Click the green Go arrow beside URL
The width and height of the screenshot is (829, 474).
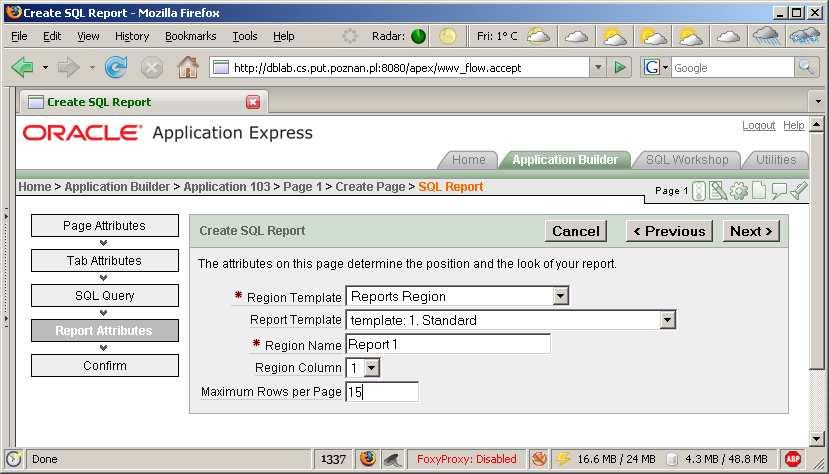tap(620, 67)
